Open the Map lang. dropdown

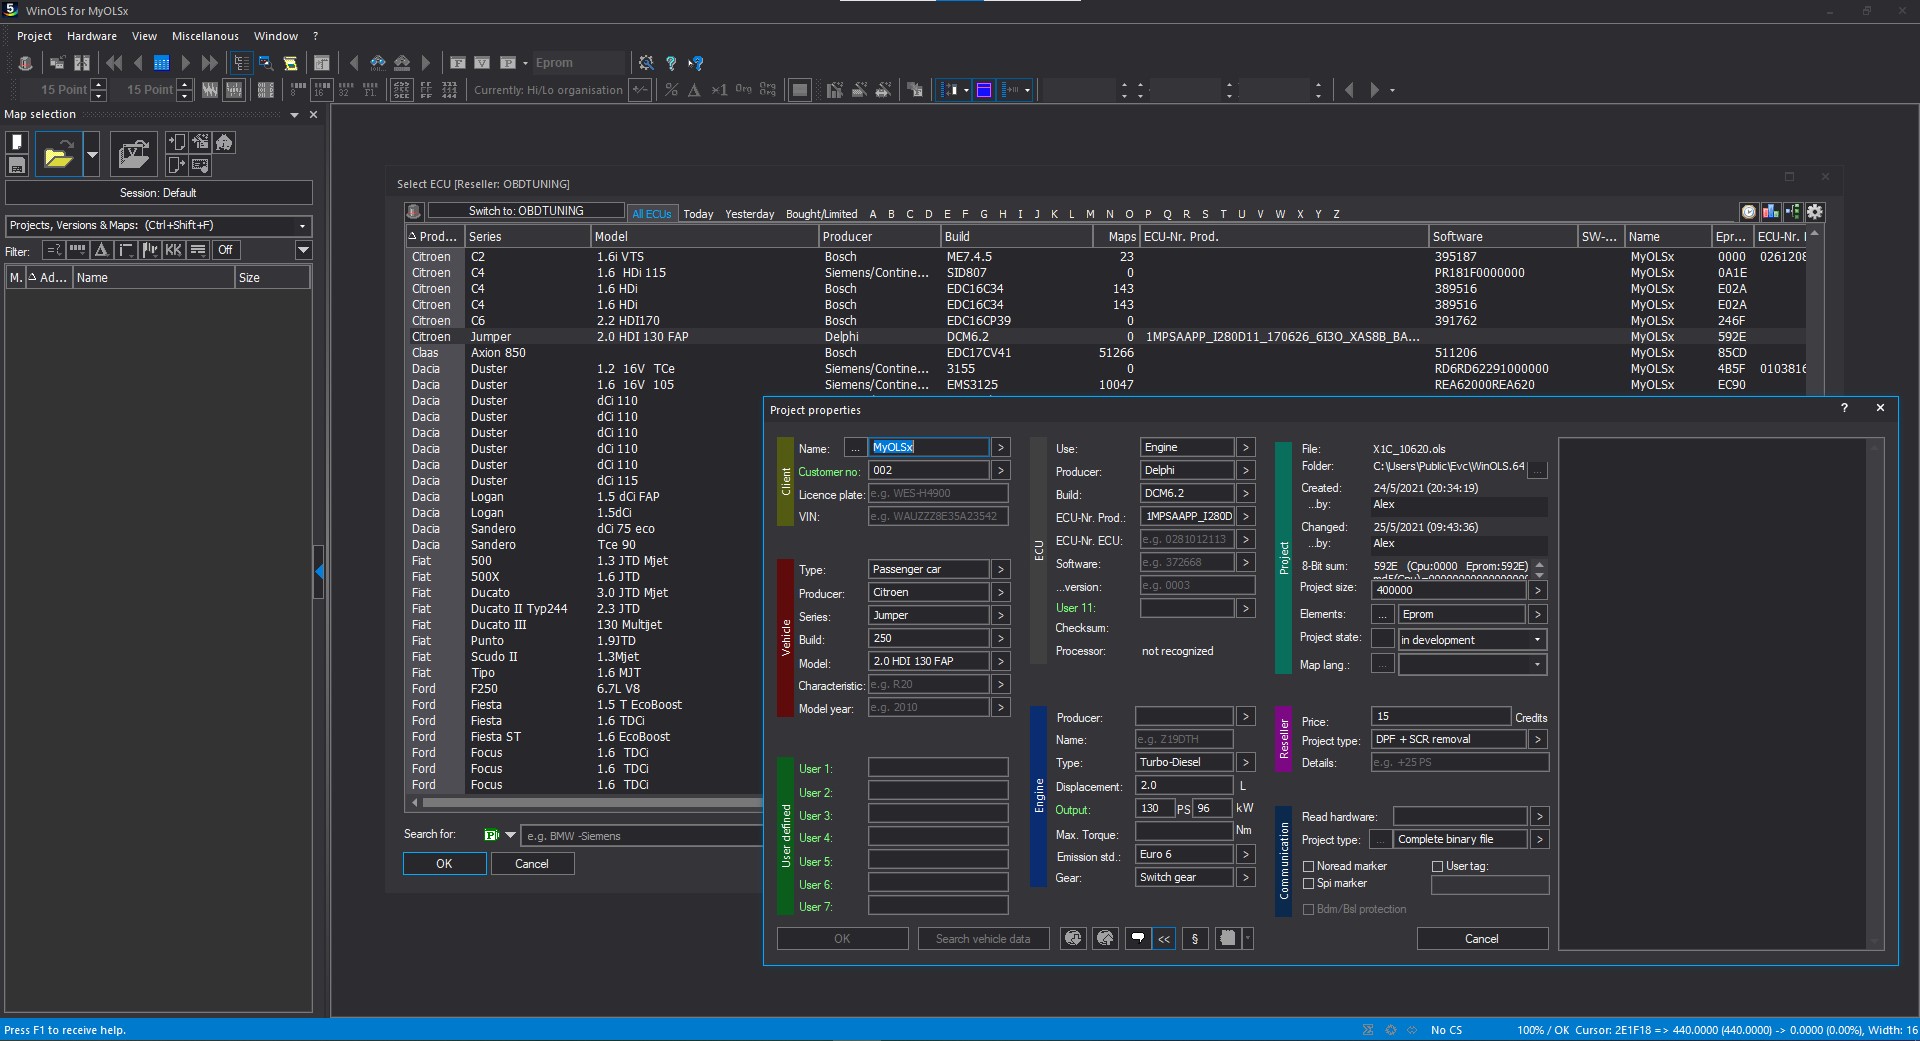(1537, 665)
